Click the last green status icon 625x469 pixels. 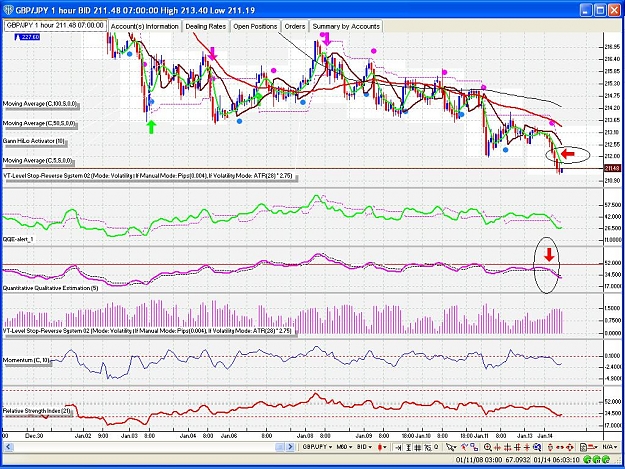[x=606, y=460]
